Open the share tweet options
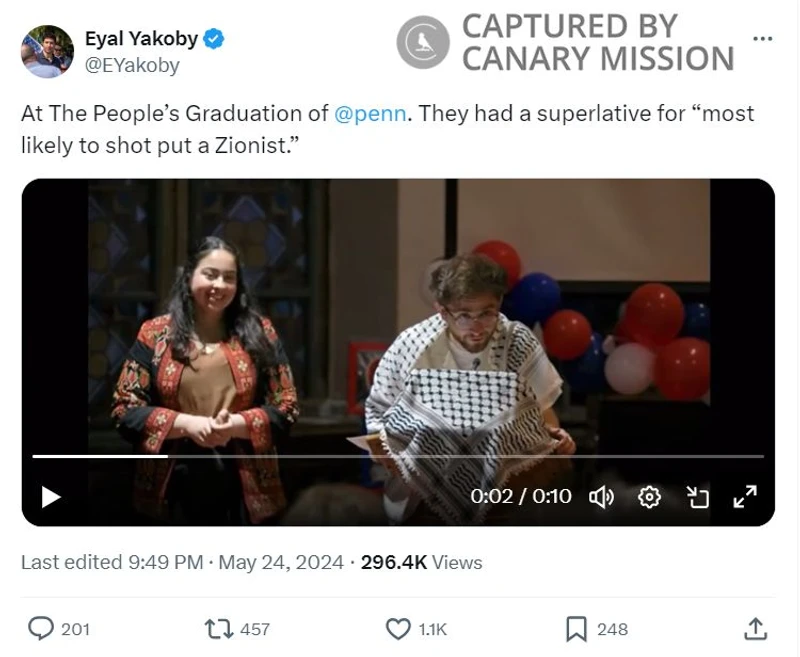This screenshot has width=800, height=657. click(x=756, y=628)
